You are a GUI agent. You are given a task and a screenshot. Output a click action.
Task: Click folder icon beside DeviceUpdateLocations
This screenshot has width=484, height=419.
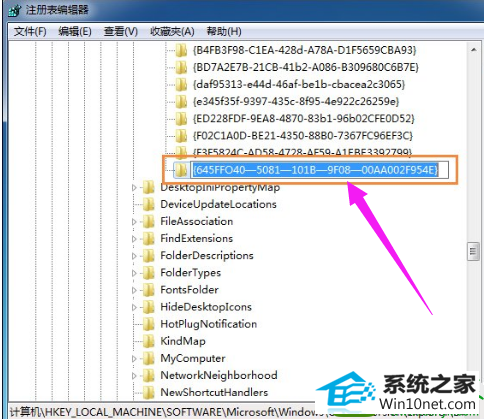point(149,204)
